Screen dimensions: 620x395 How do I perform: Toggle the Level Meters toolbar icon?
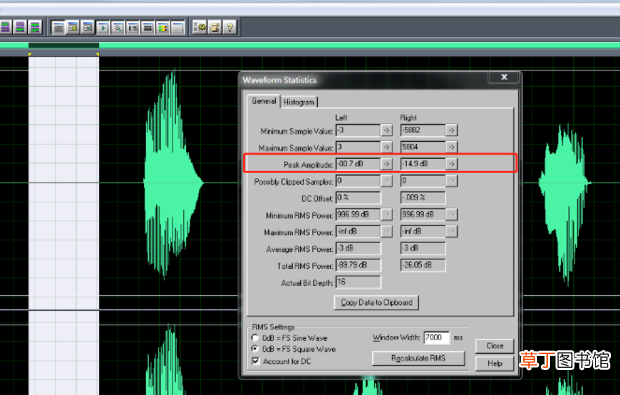point(163,28)
